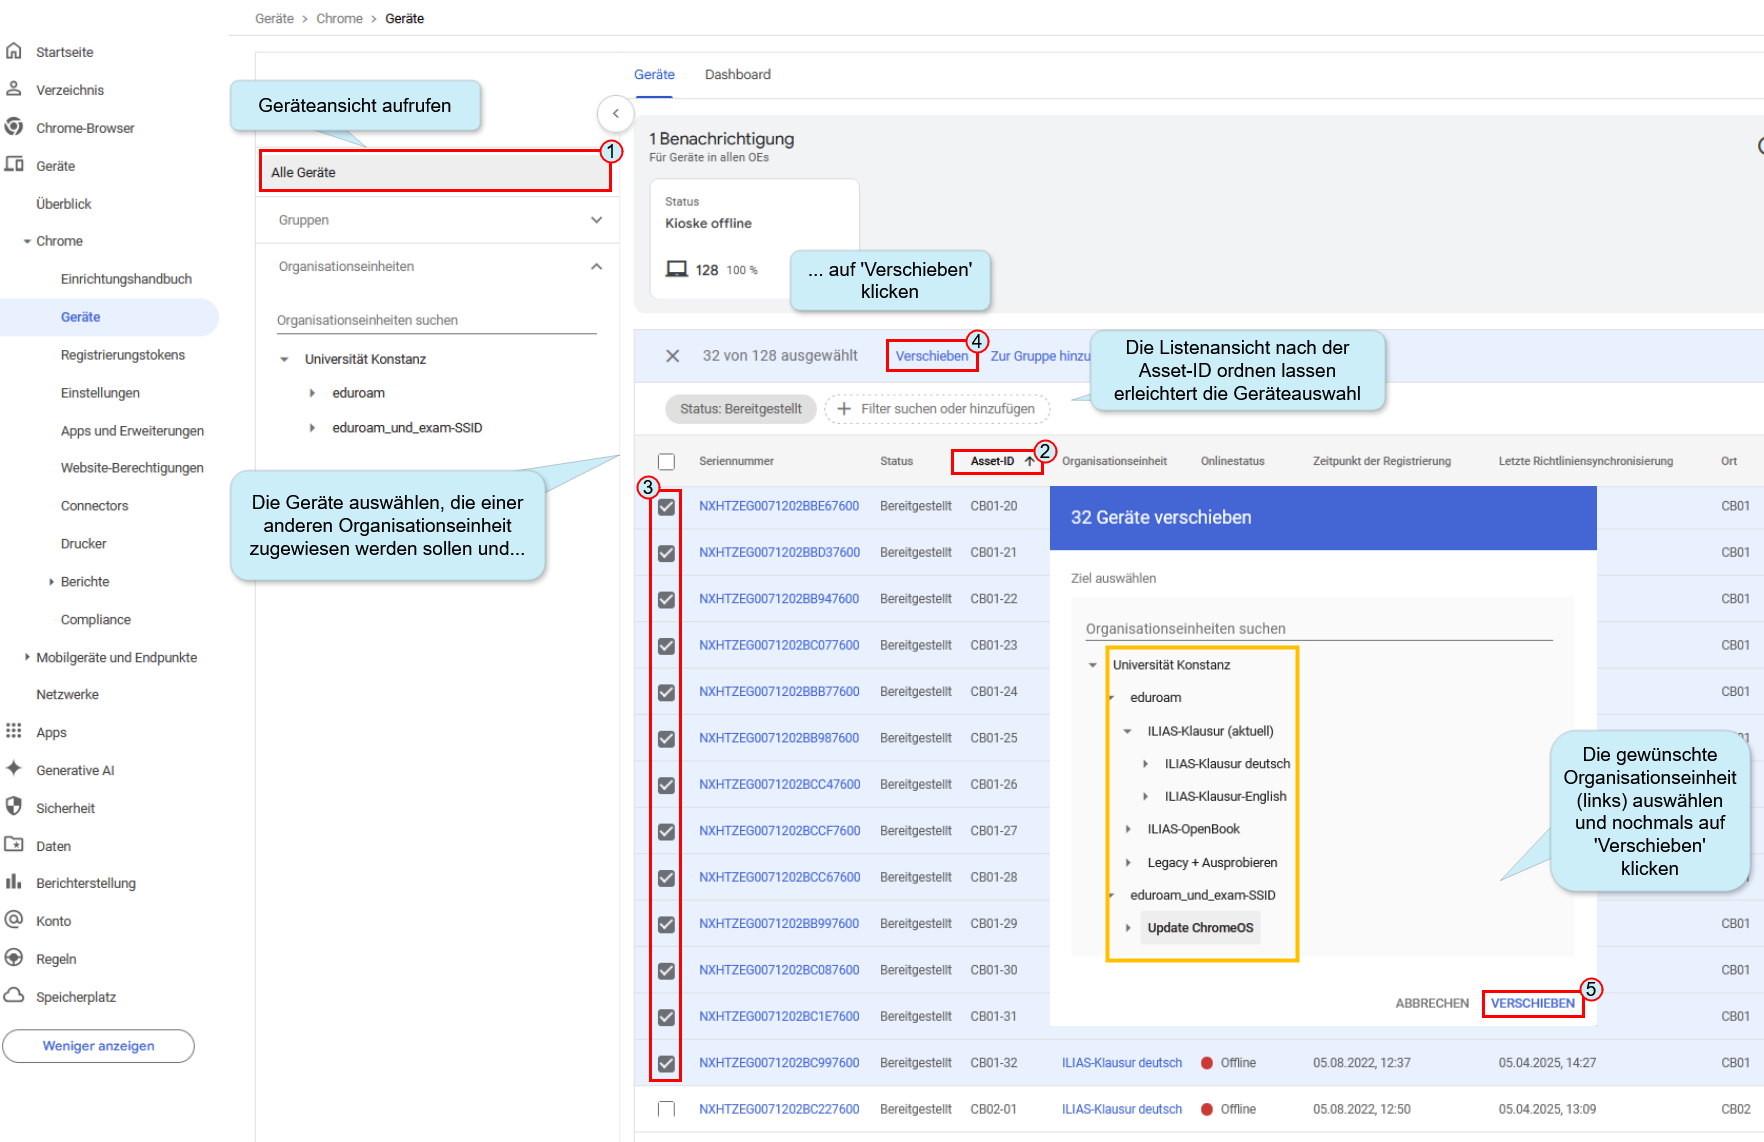Click the Weniger anzeigen button

coord(98,1046)
